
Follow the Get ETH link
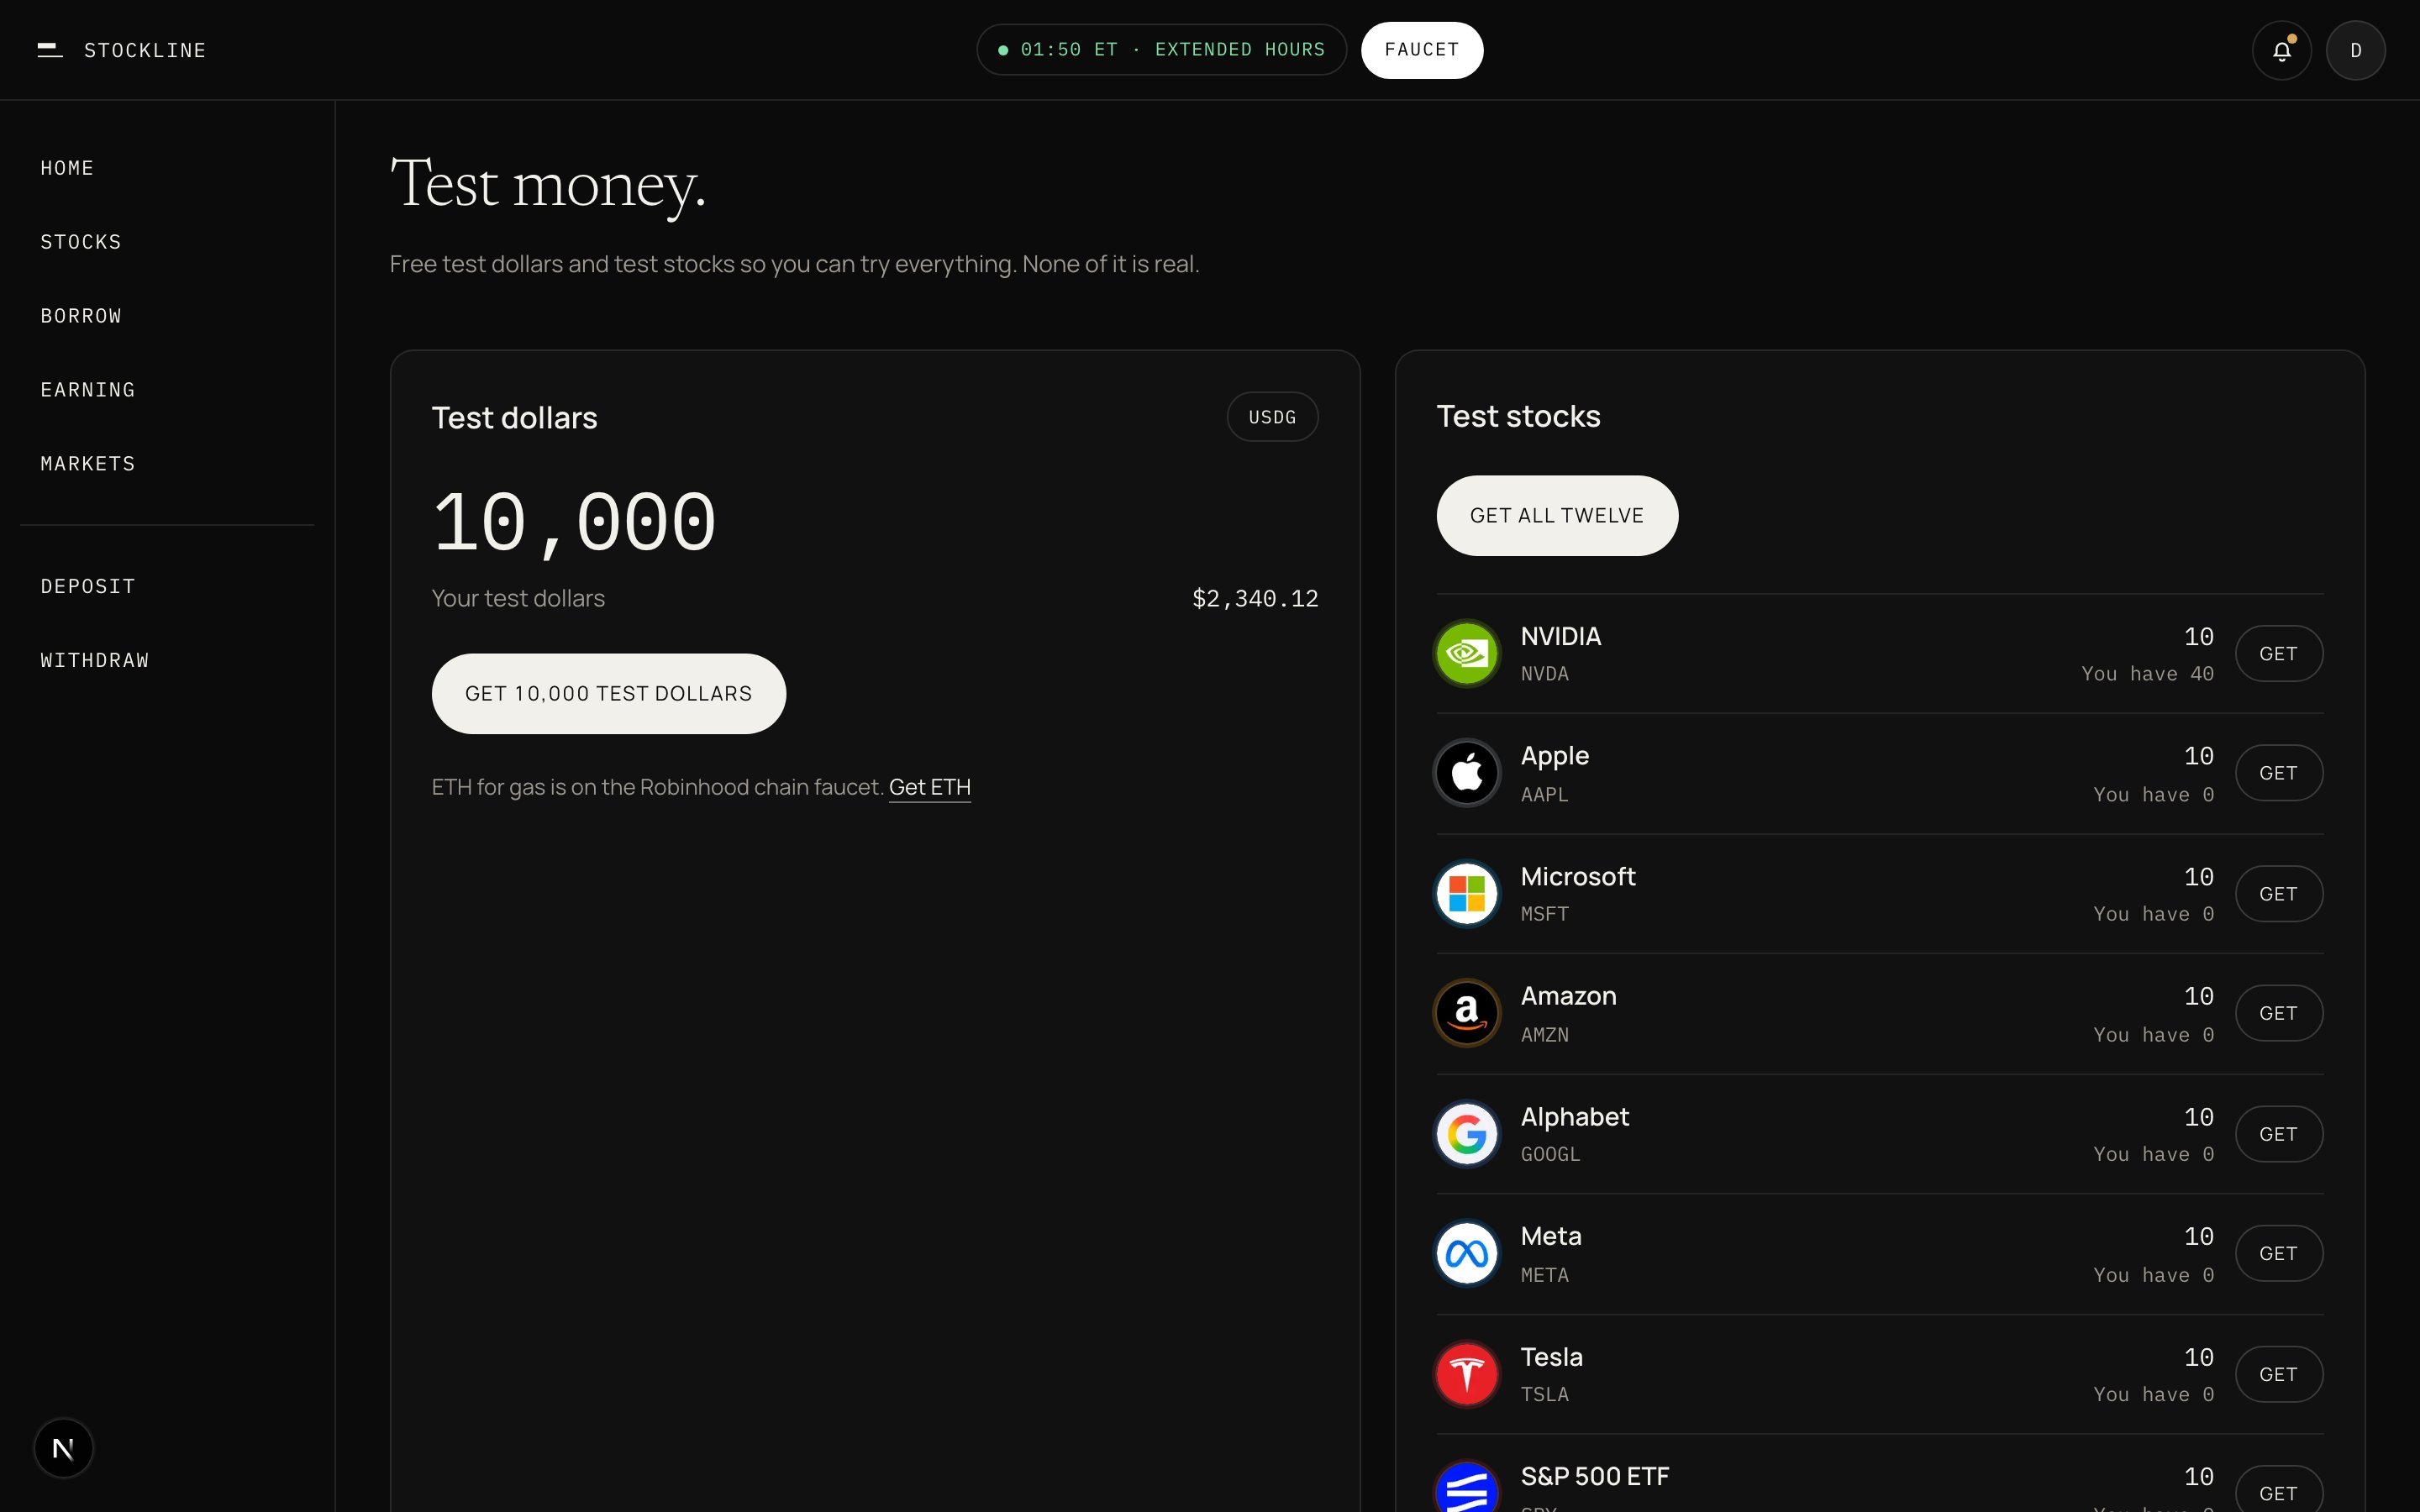(x=929, y=787)
